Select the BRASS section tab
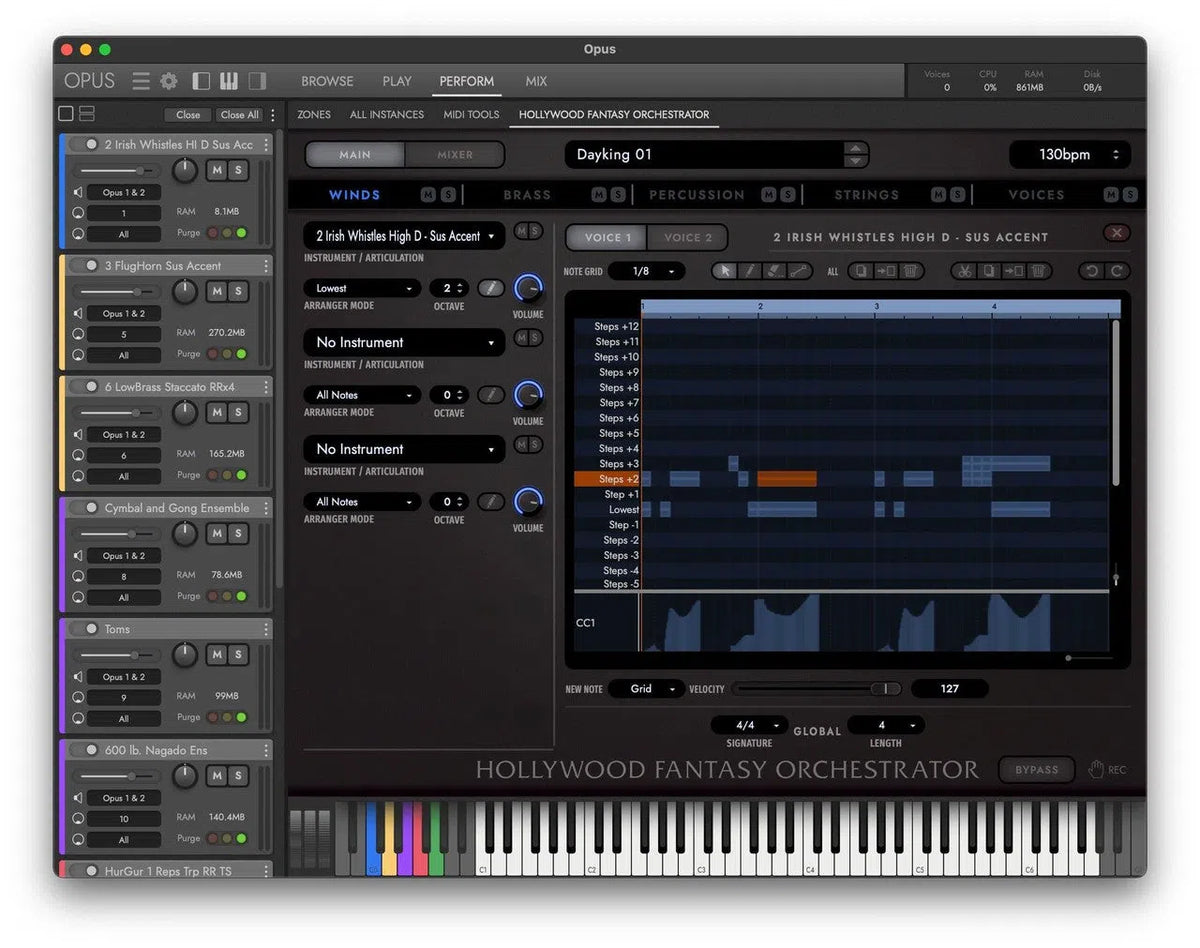Screen dimensions: 1200x948 tap(527, 194)
